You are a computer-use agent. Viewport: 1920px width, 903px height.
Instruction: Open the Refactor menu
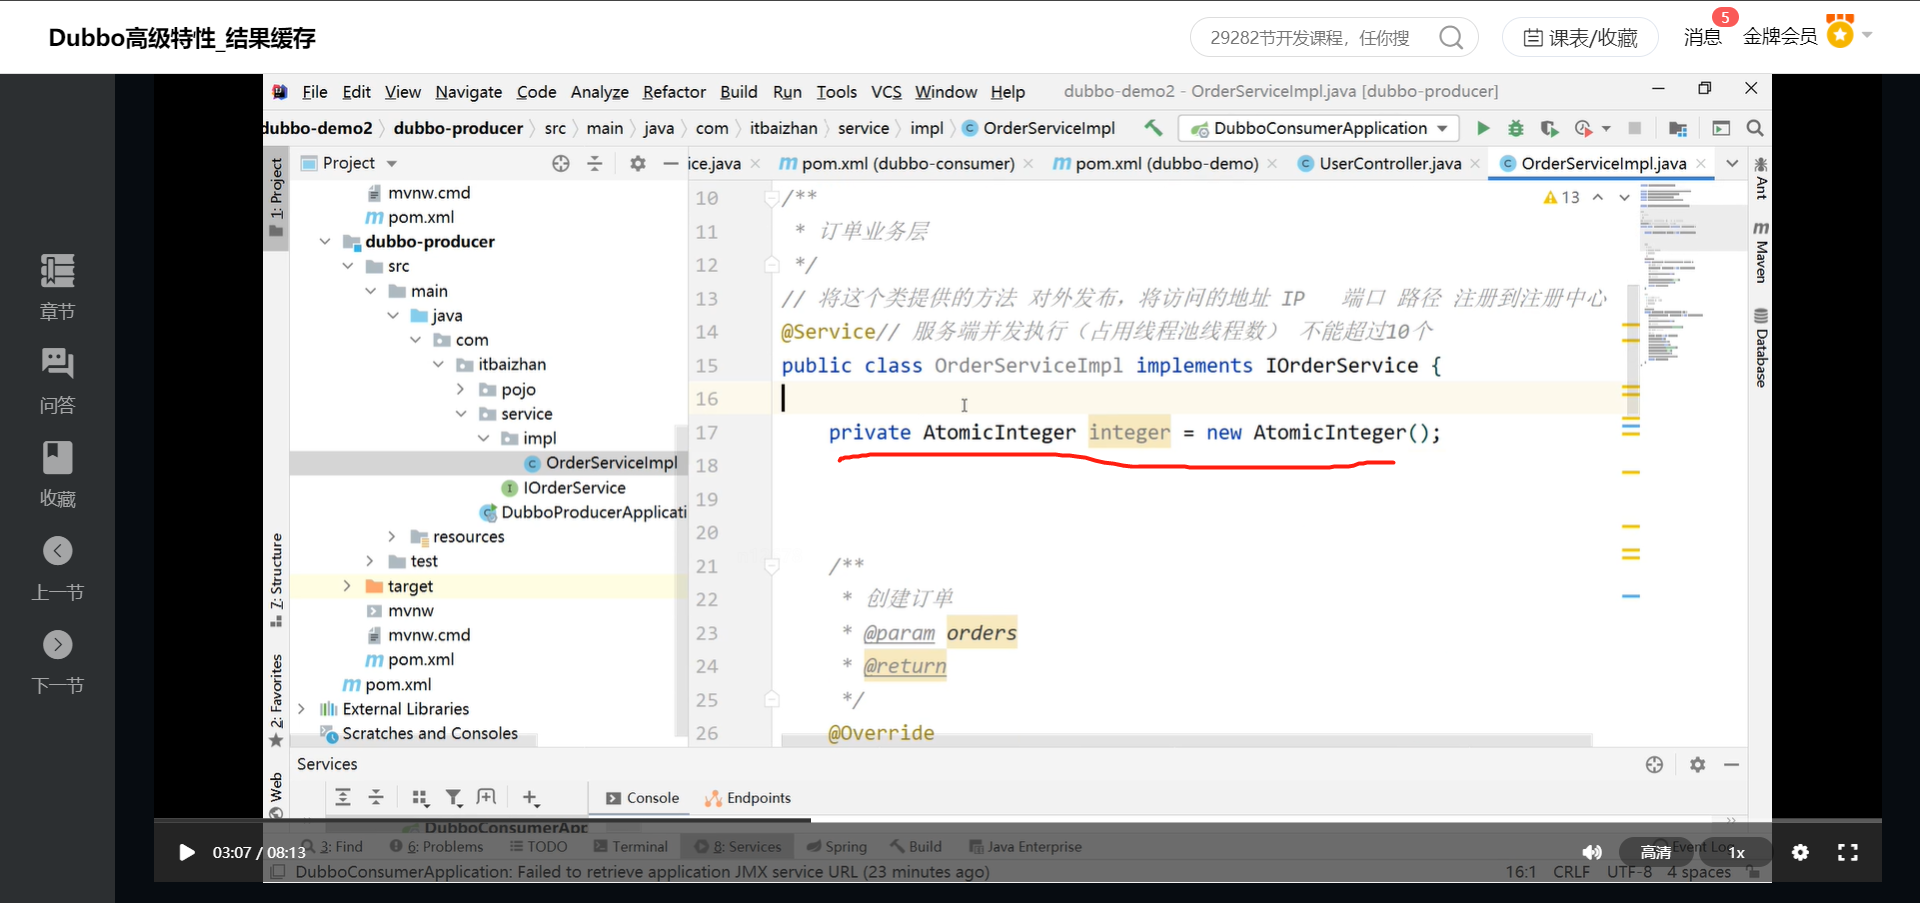coord(674,92)
